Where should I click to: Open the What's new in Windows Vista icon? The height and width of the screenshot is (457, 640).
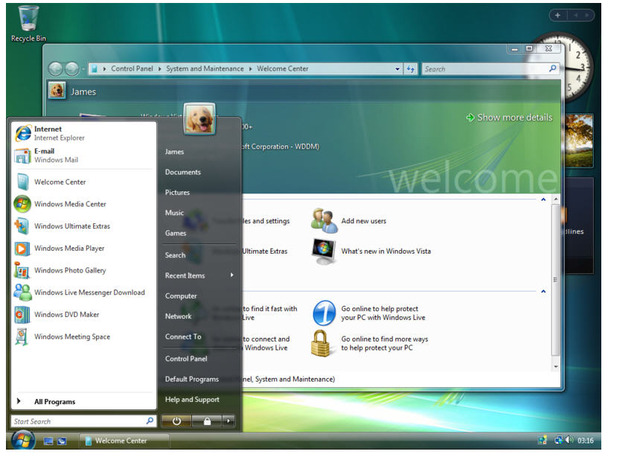click(x=324, y=251)
